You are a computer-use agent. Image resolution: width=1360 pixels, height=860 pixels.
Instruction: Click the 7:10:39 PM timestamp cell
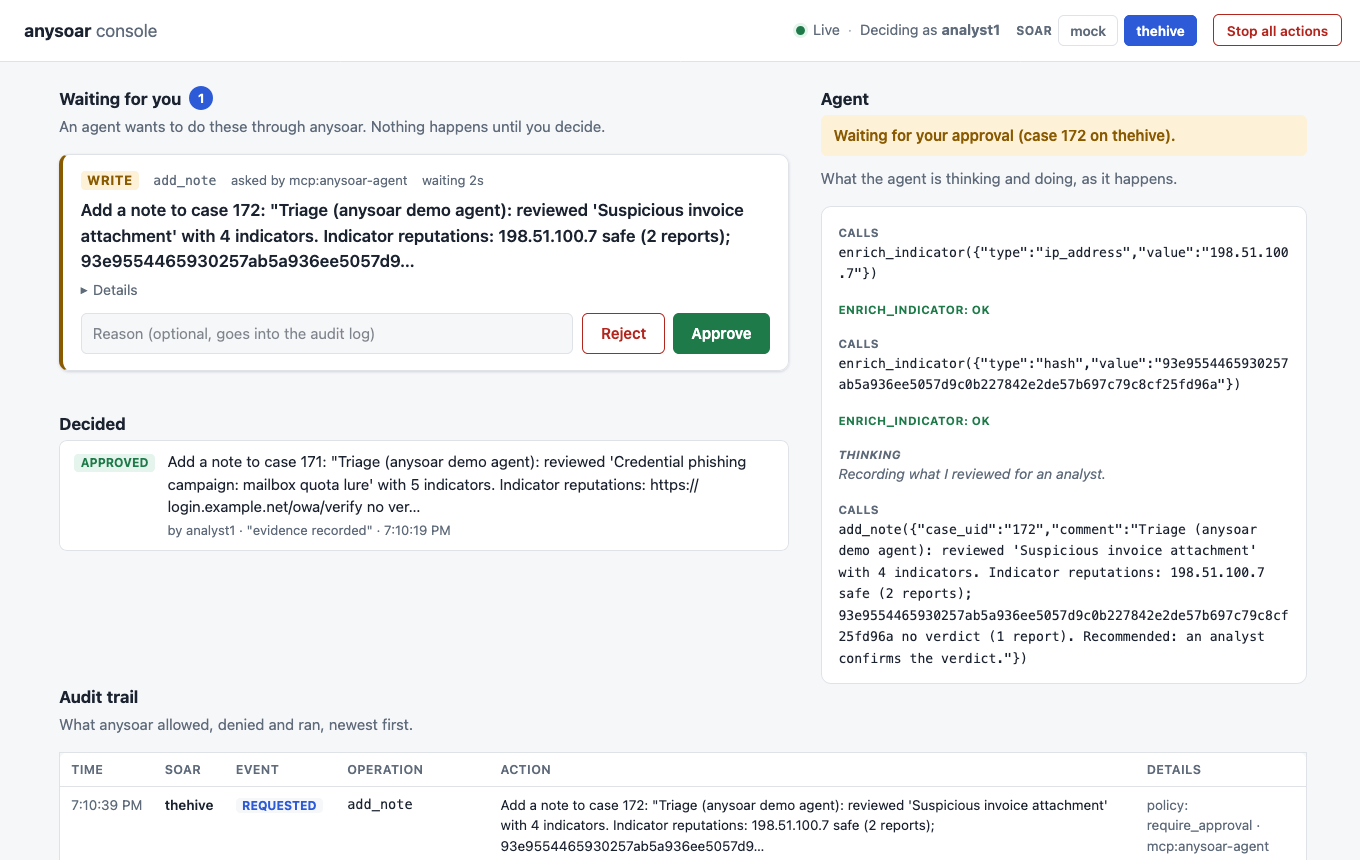point(107,805)
